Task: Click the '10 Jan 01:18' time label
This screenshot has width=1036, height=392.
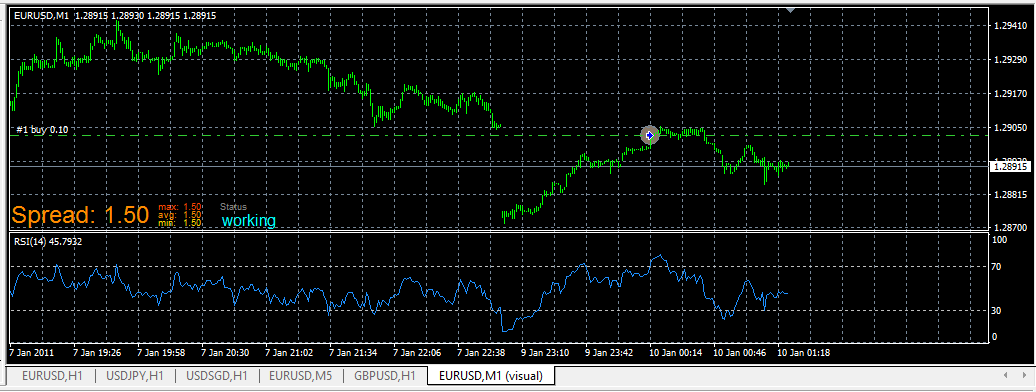Action: [x=804, y=353]
